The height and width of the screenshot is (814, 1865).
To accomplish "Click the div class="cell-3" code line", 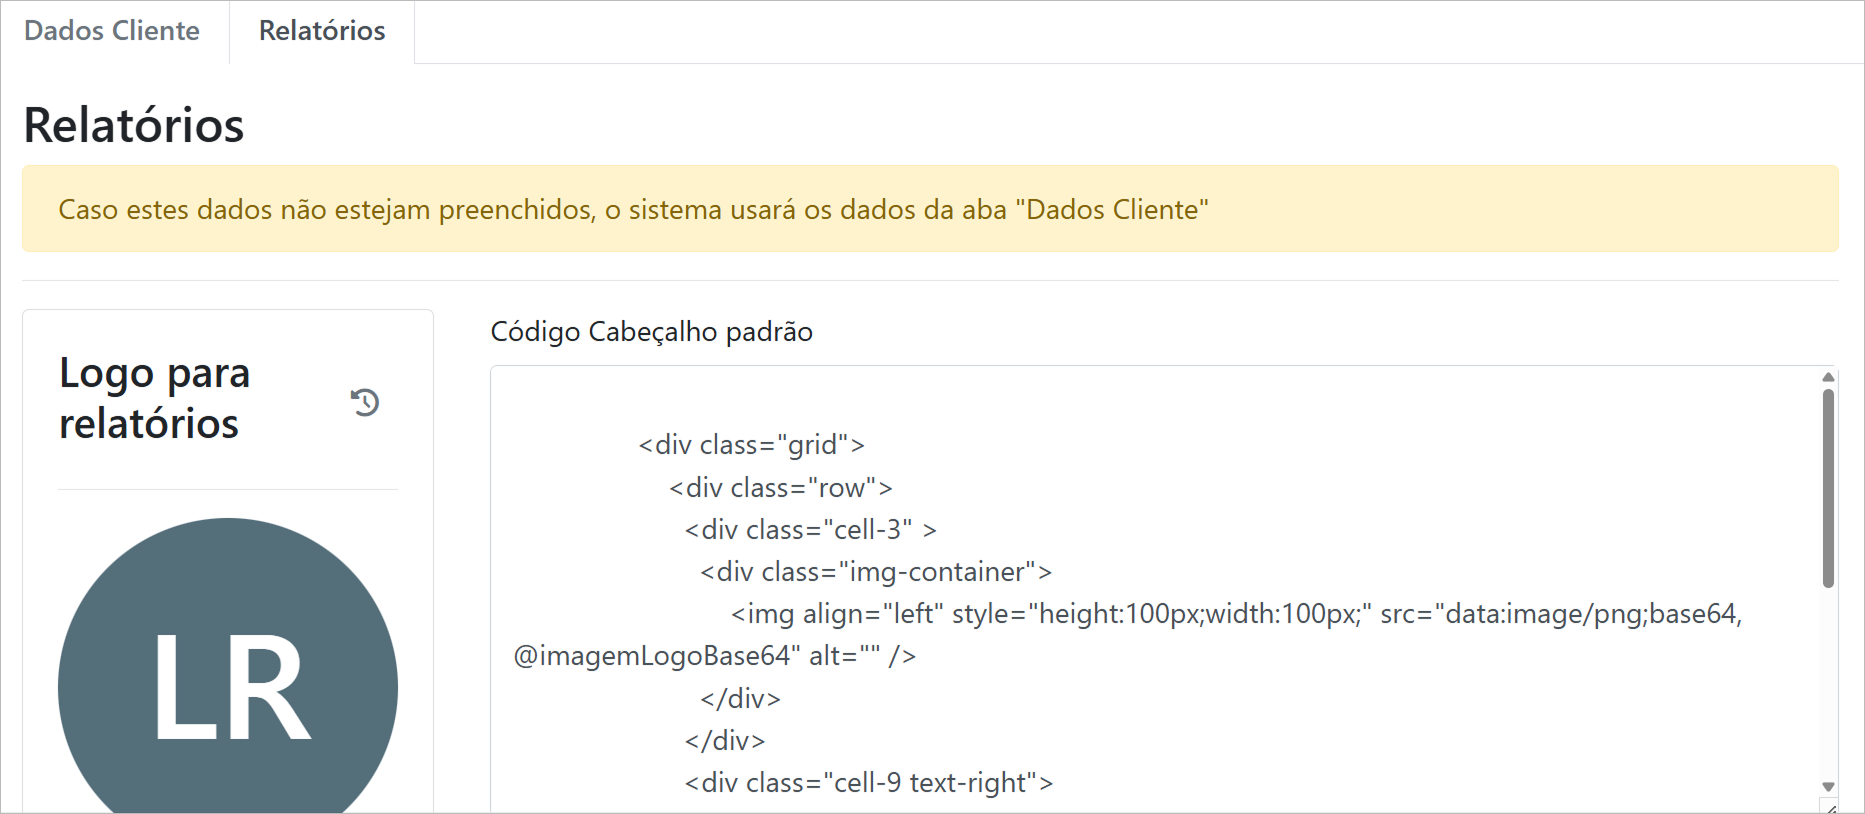I will coord(810,530).
